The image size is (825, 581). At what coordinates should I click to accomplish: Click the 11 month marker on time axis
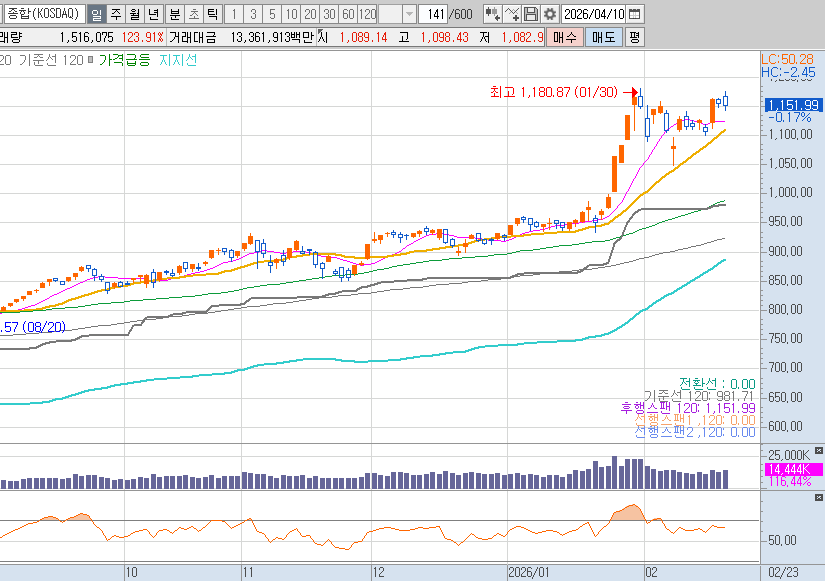[248, 572]
